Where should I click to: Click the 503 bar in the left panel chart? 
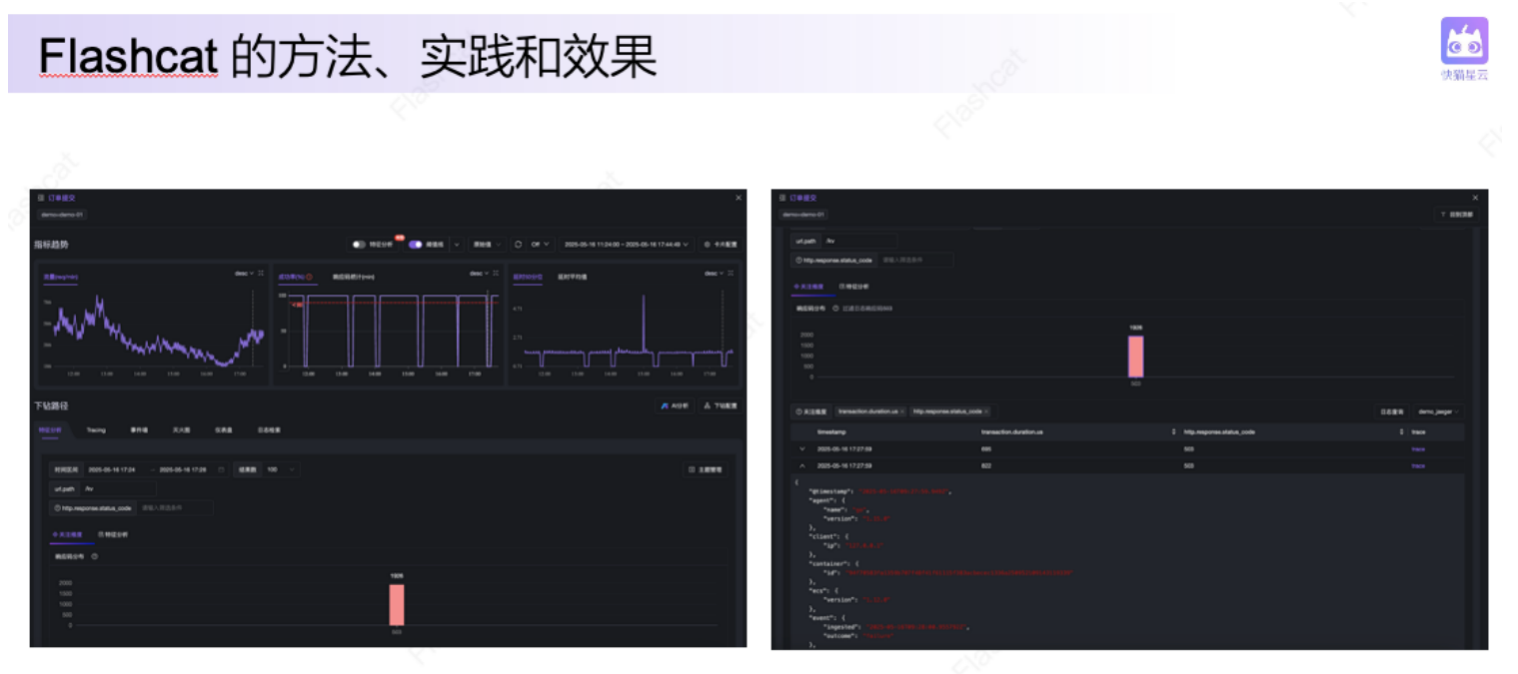(397, 605)
